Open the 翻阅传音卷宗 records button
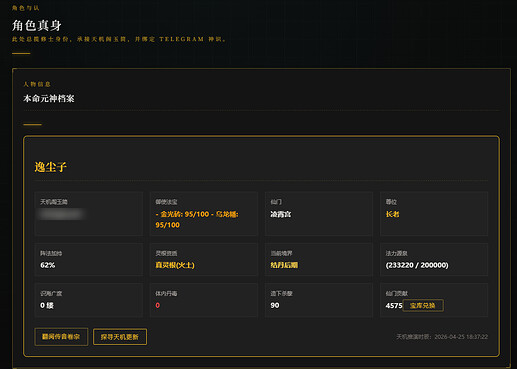The image size is (517, 369). click(61, 337)
